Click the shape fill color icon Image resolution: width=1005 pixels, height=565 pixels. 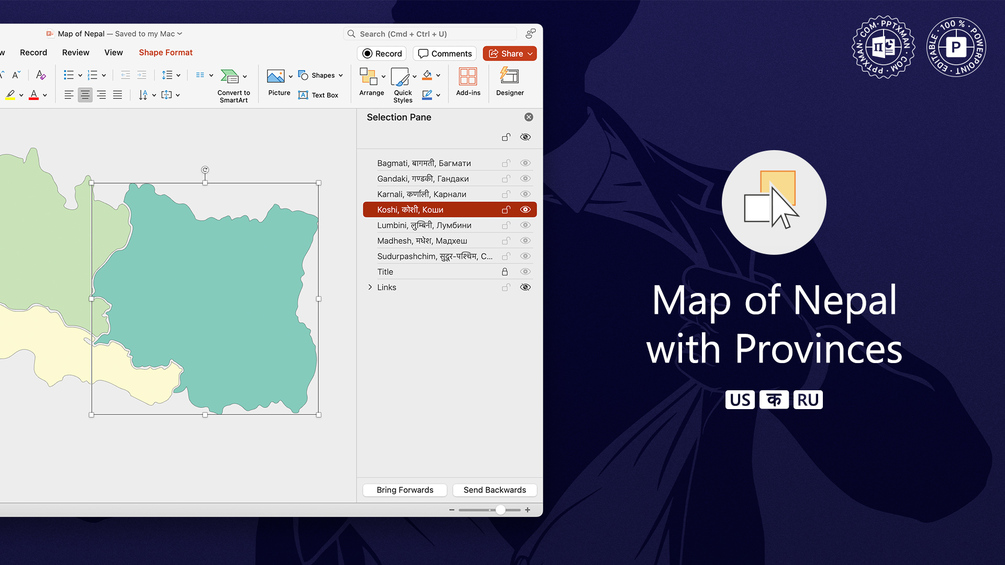(427, 75)
